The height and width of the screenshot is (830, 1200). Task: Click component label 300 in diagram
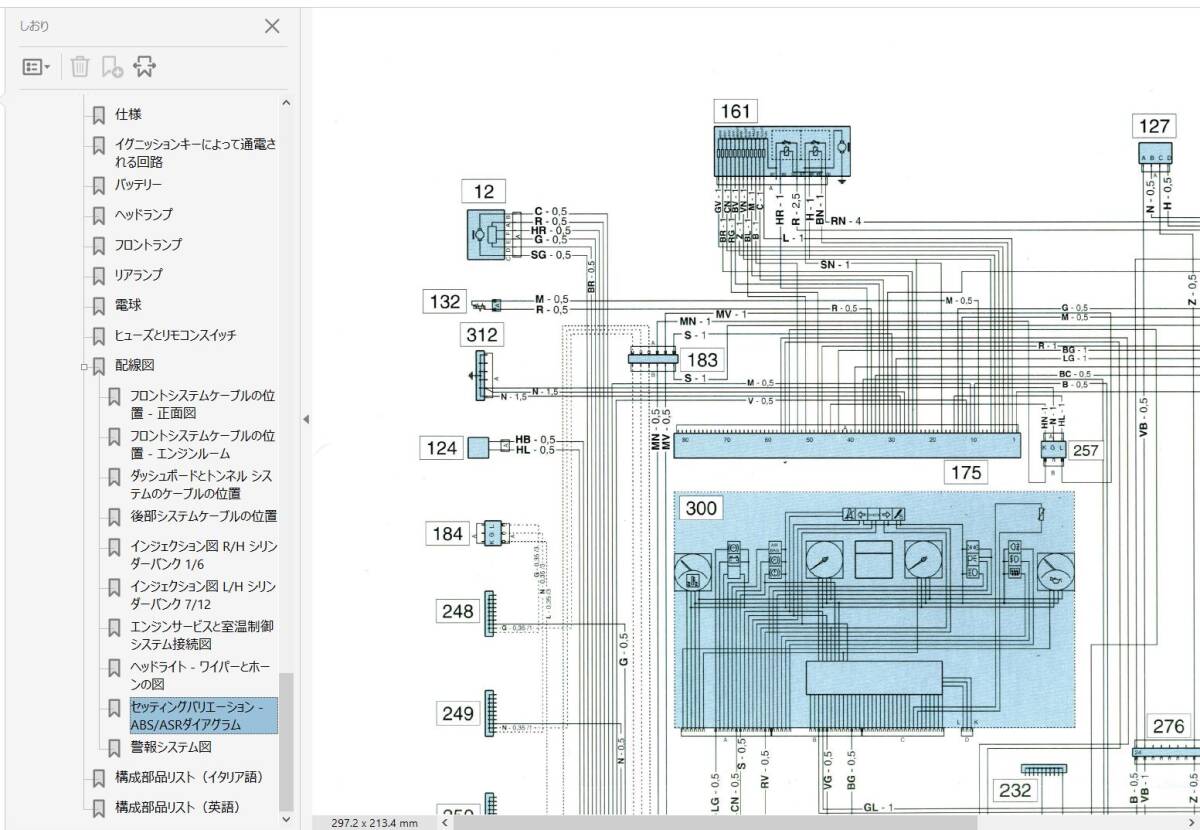701,509
